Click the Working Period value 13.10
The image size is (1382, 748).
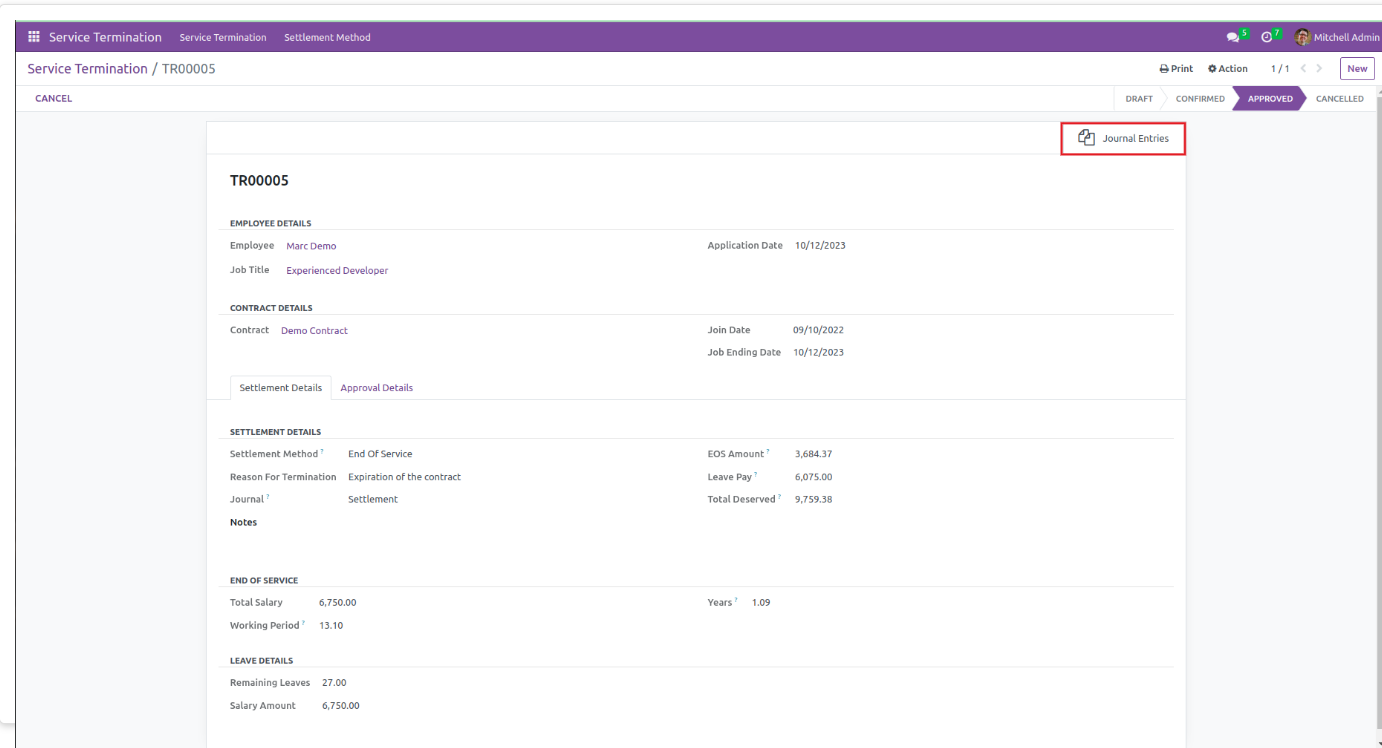pos(331,626)
